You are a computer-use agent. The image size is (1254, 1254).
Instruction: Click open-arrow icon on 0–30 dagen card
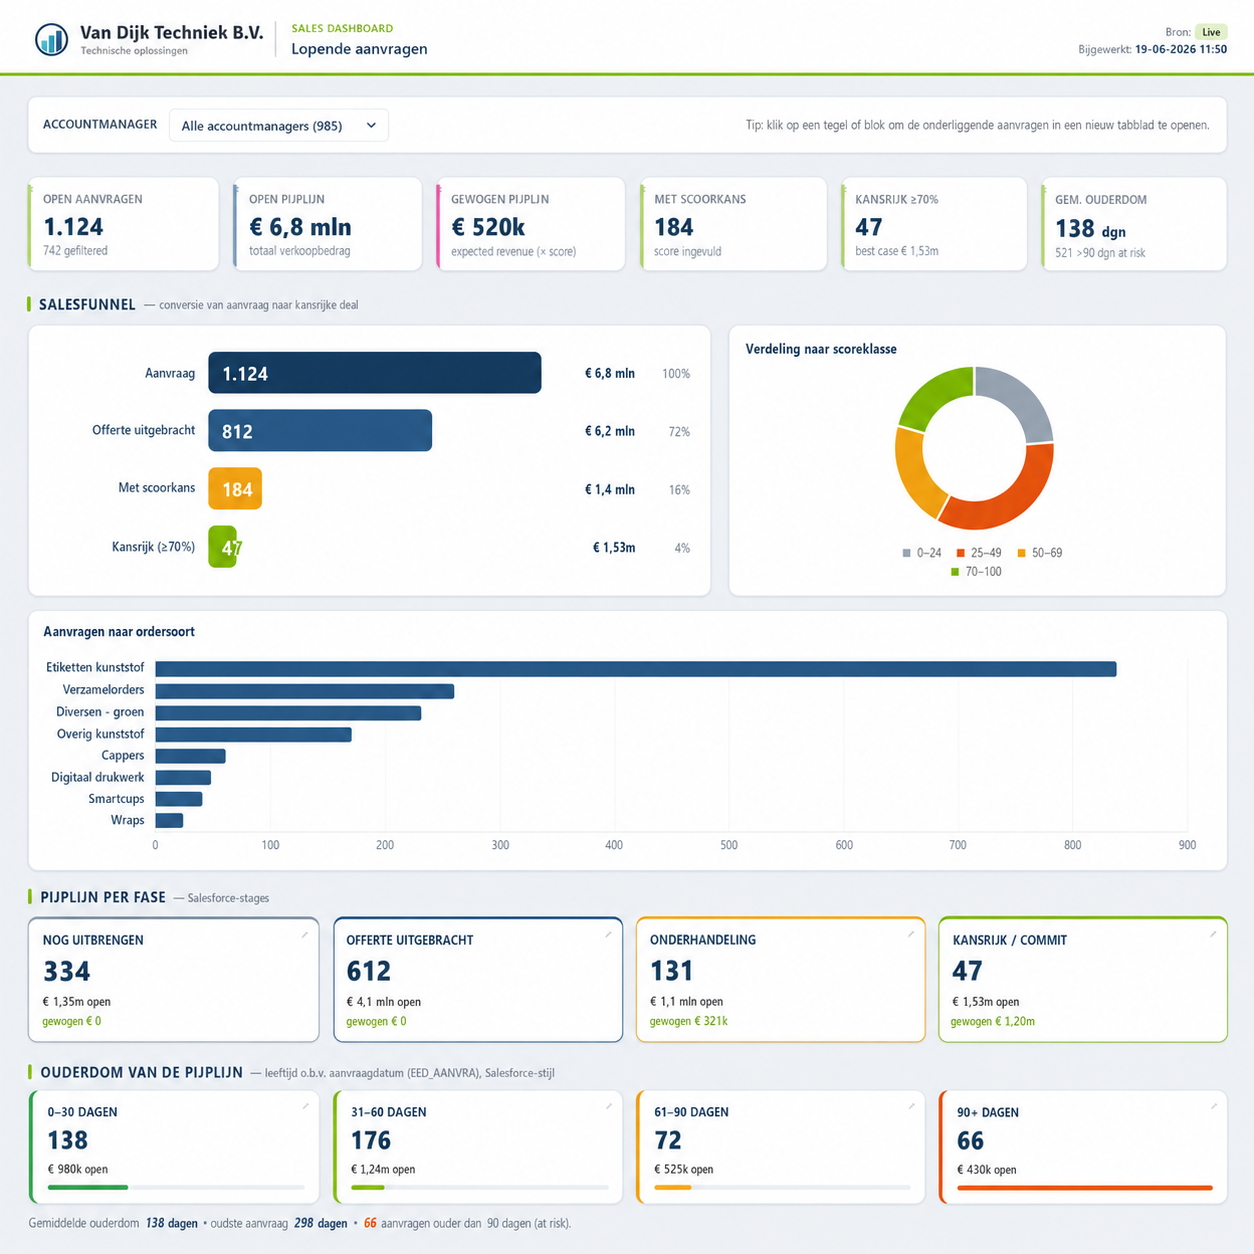(x=305, y=1106)
